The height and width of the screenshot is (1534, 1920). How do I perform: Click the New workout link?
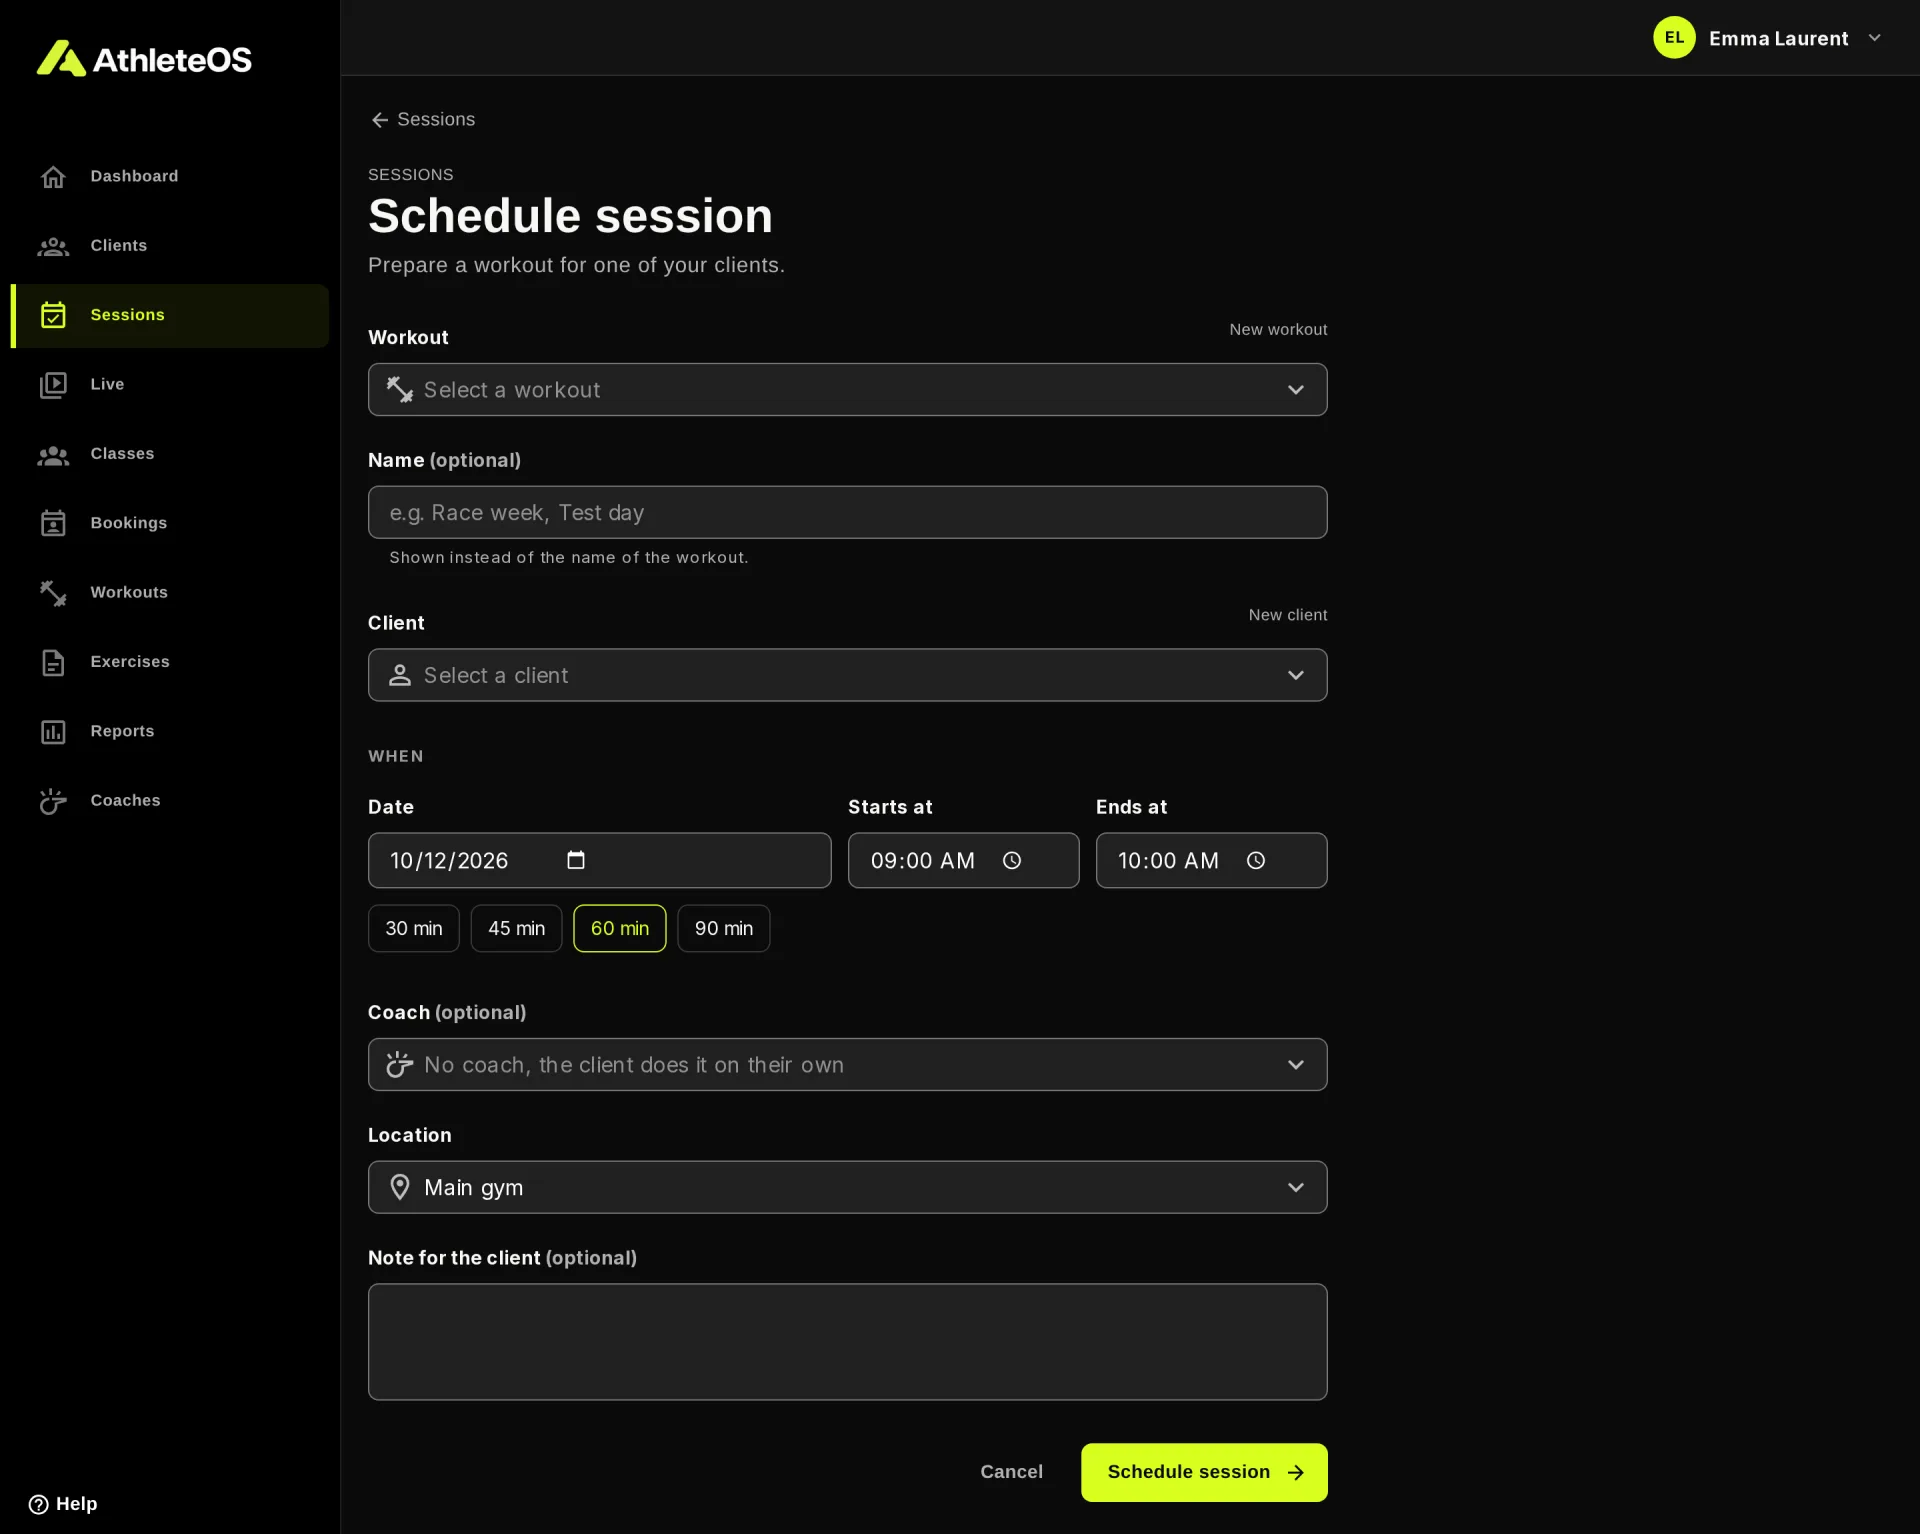click(1278, 330)
